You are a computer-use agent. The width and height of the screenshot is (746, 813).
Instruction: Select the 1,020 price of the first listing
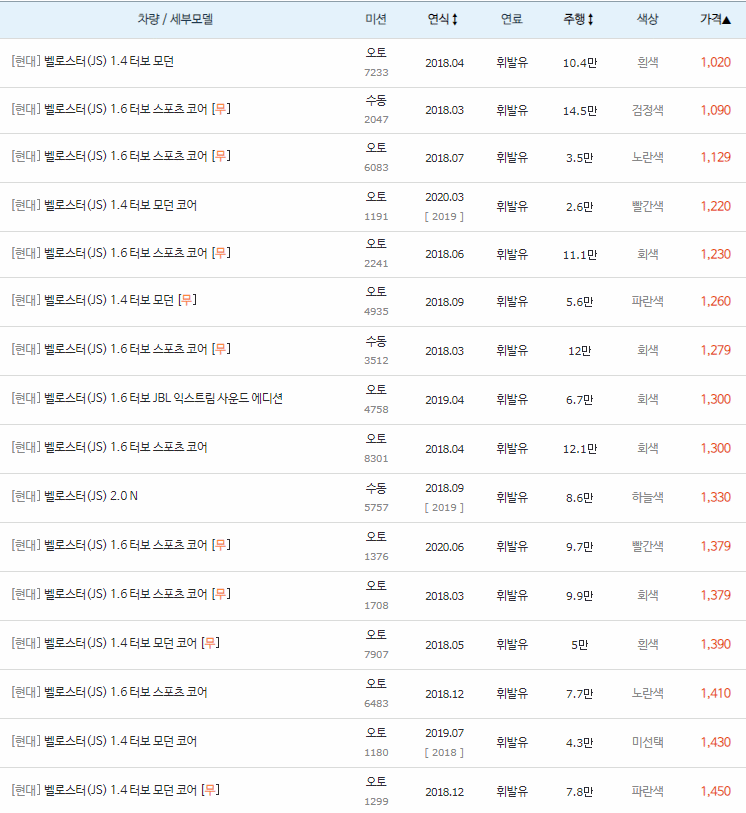coord(714,60)
